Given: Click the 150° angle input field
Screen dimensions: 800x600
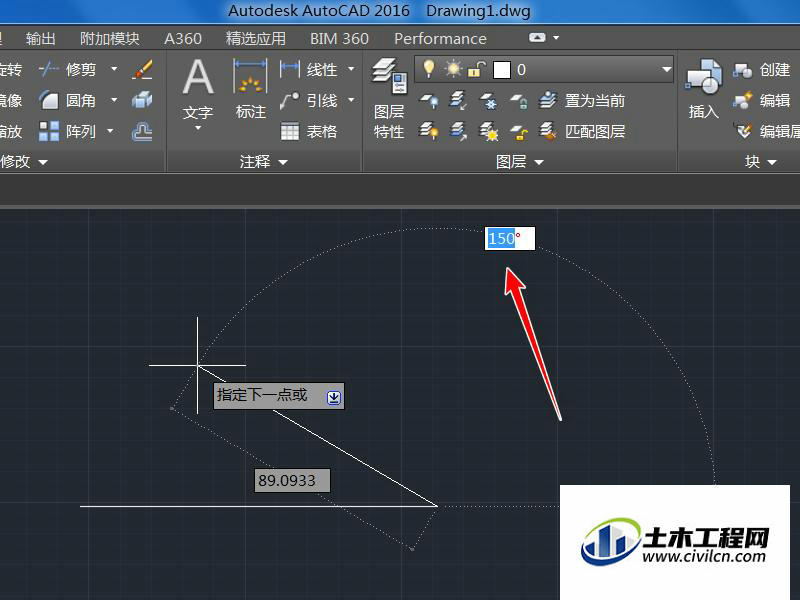Looking at the screenshot, I should (510, 238).
